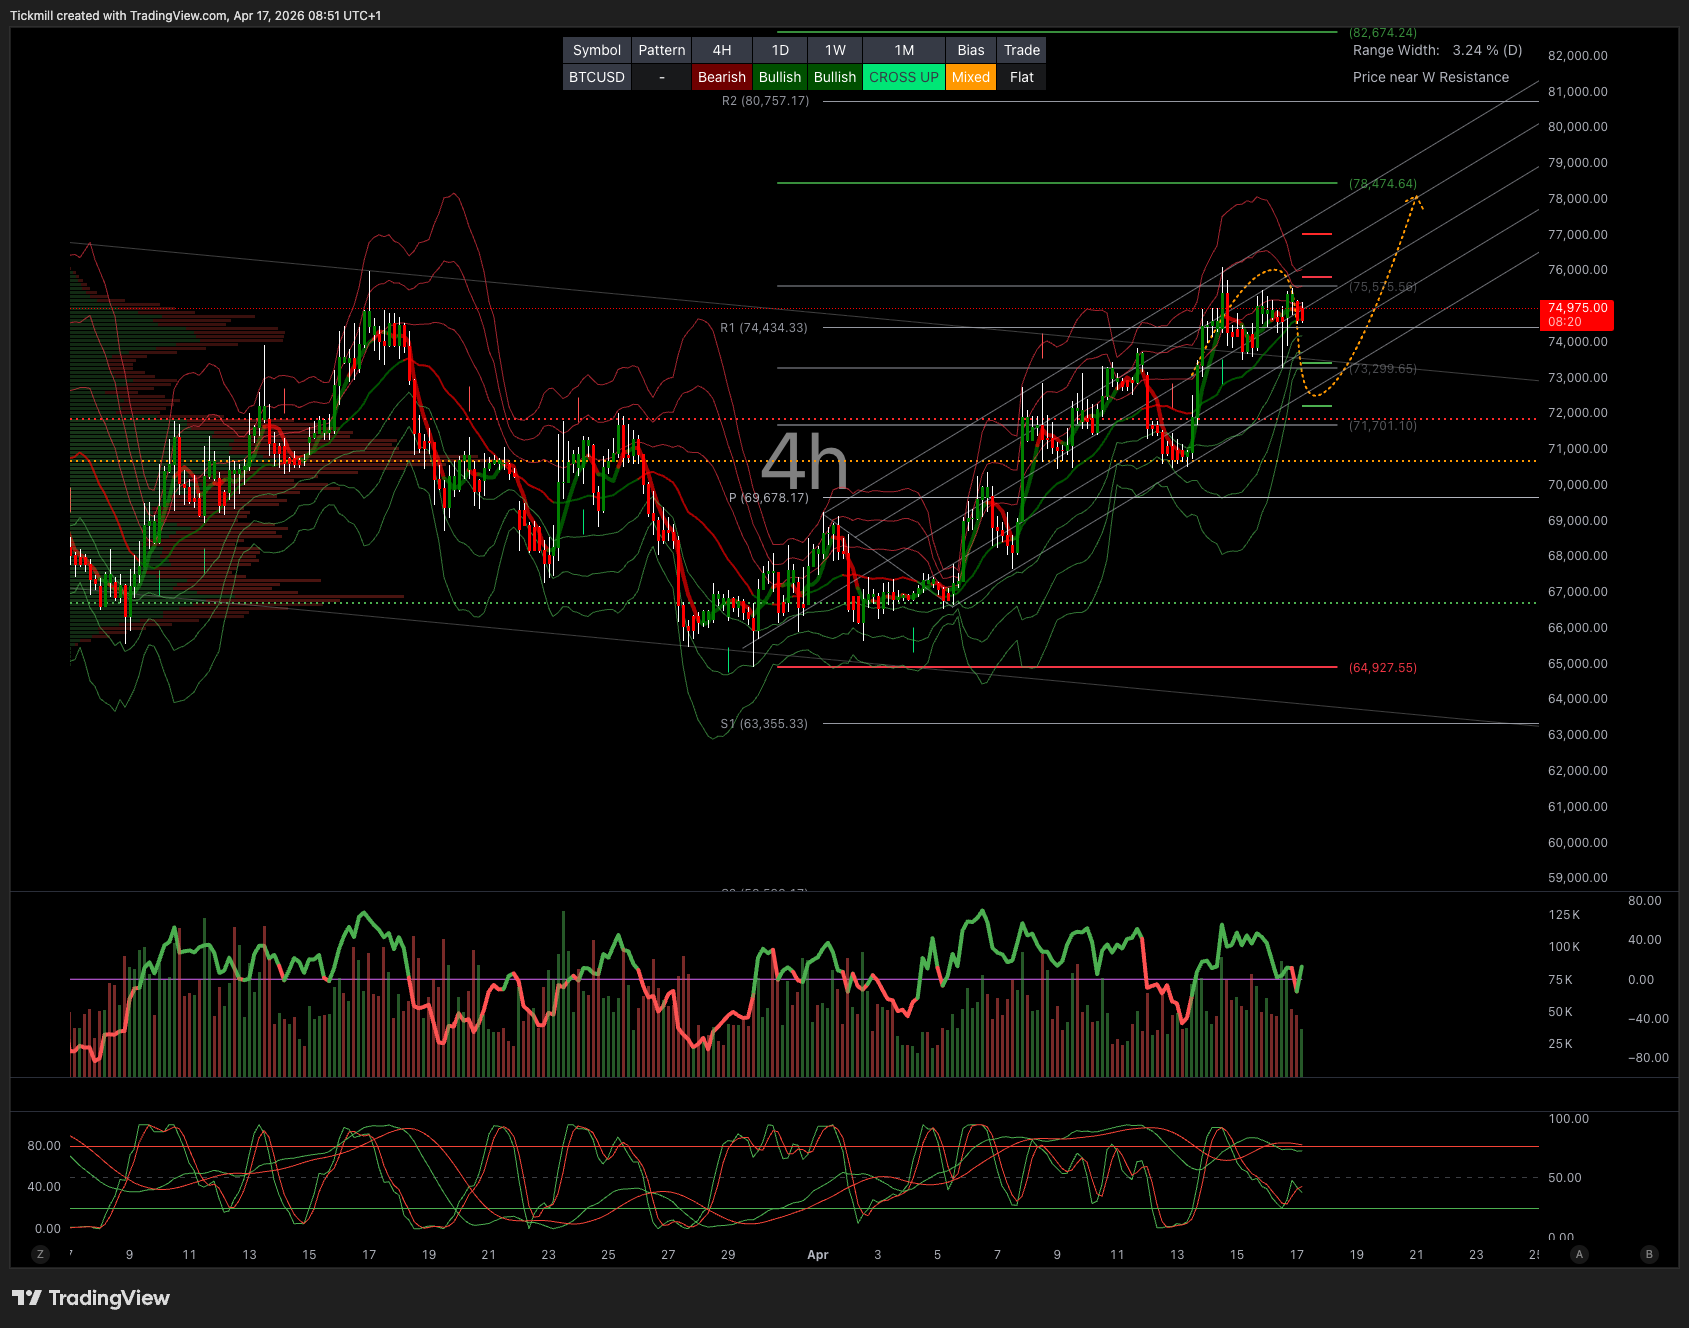Click the large 4h watermark on chart
Viewport: 1689px width, 1328px height.
tap(804, 462)
